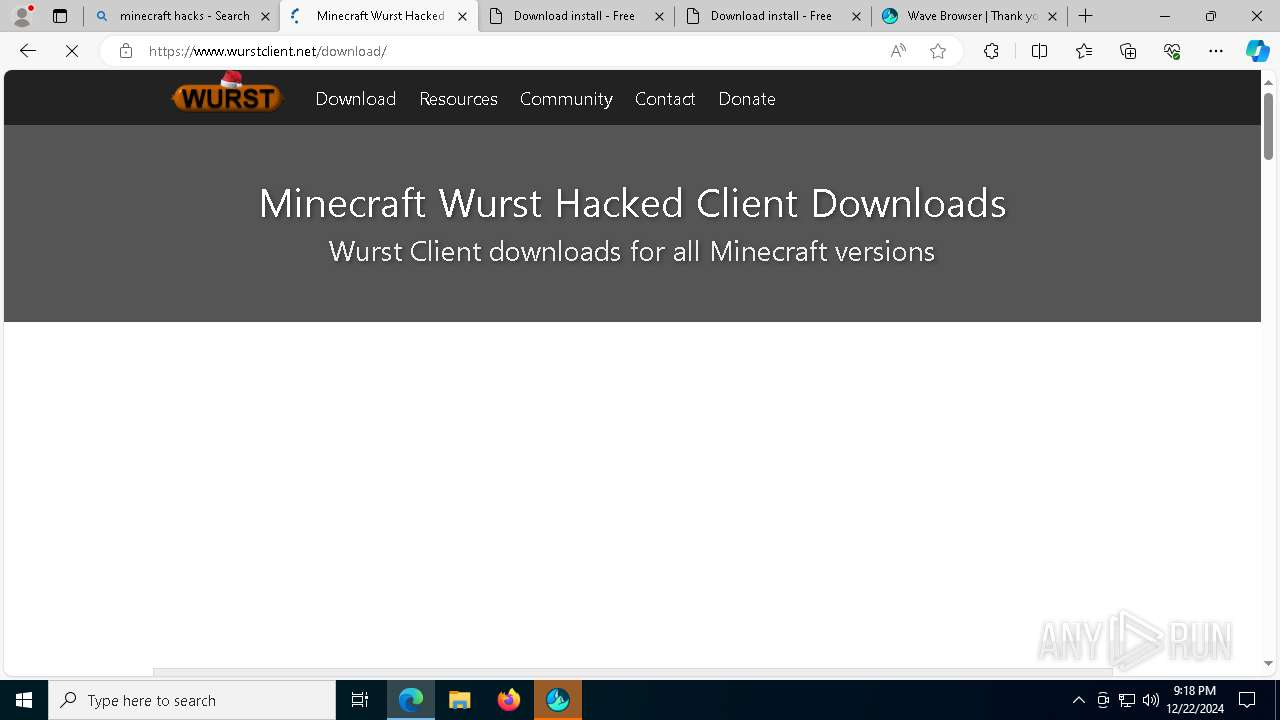Open Browser essentials heart icon
1280x720 pixels.
[x=1172, y=51]
